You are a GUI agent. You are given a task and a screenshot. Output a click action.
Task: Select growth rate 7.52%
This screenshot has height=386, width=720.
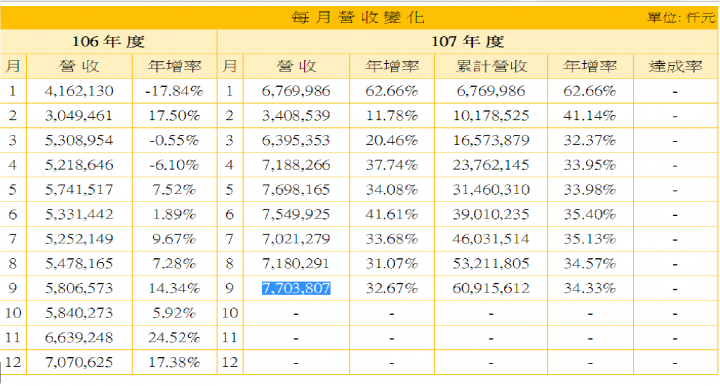click(x=174, y=190)
